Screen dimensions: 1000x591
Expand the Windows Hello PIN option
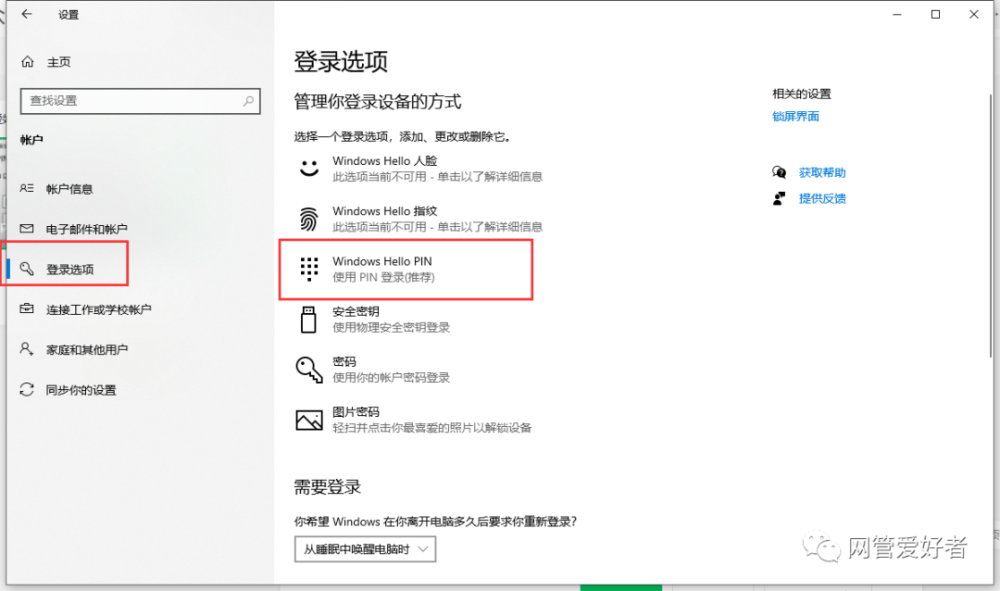(x=406, y=269)
